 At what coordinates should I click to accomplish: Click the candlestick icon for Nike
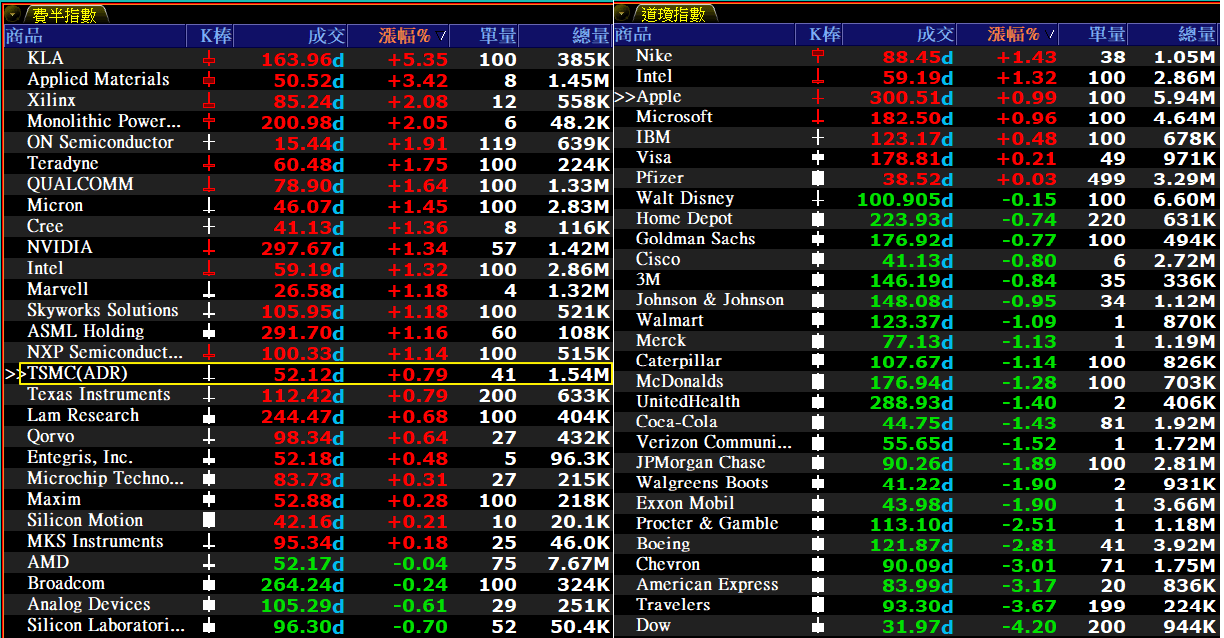[x=818, y=57]
